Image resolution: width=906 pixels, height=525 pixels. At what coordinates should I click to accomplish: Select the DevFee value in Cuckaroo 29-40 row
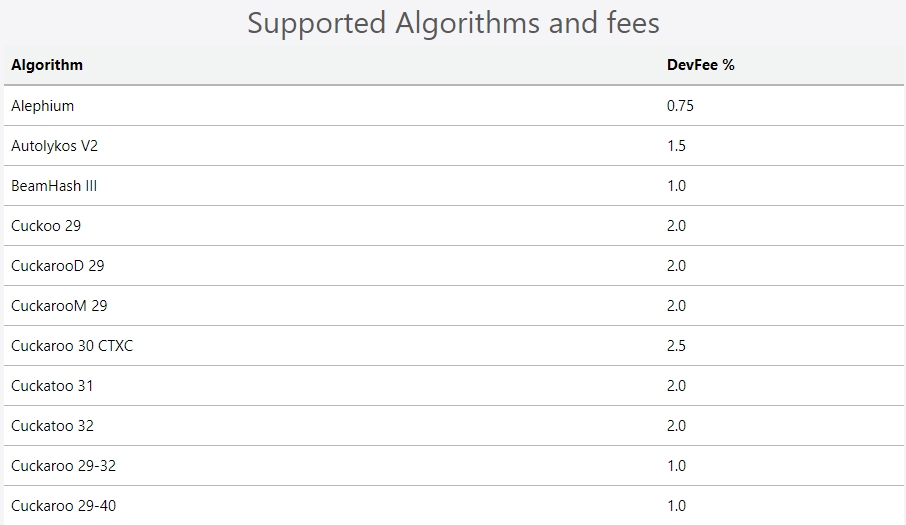[676, 506]
